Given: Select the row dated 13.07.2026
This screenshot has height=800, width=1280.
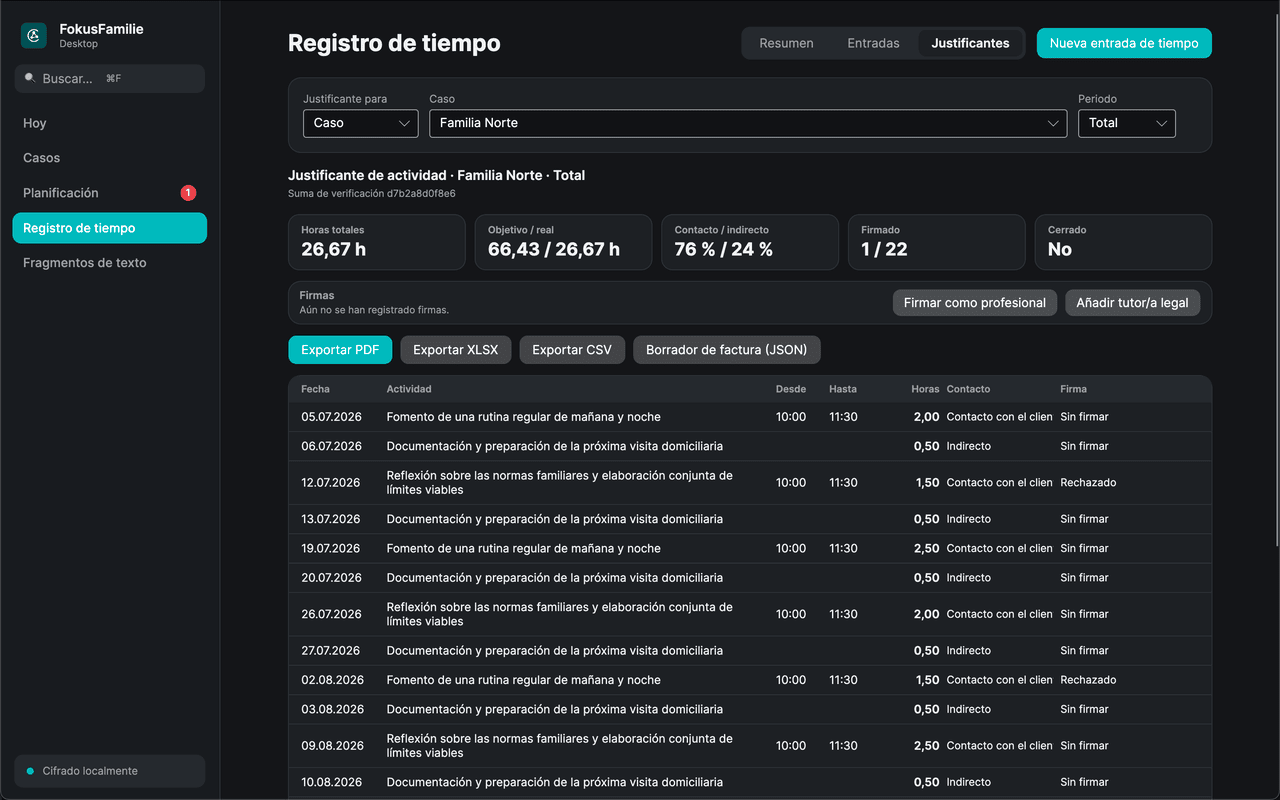Looking at the screenshot, I should pyautogui.click(x=750, y=519).
